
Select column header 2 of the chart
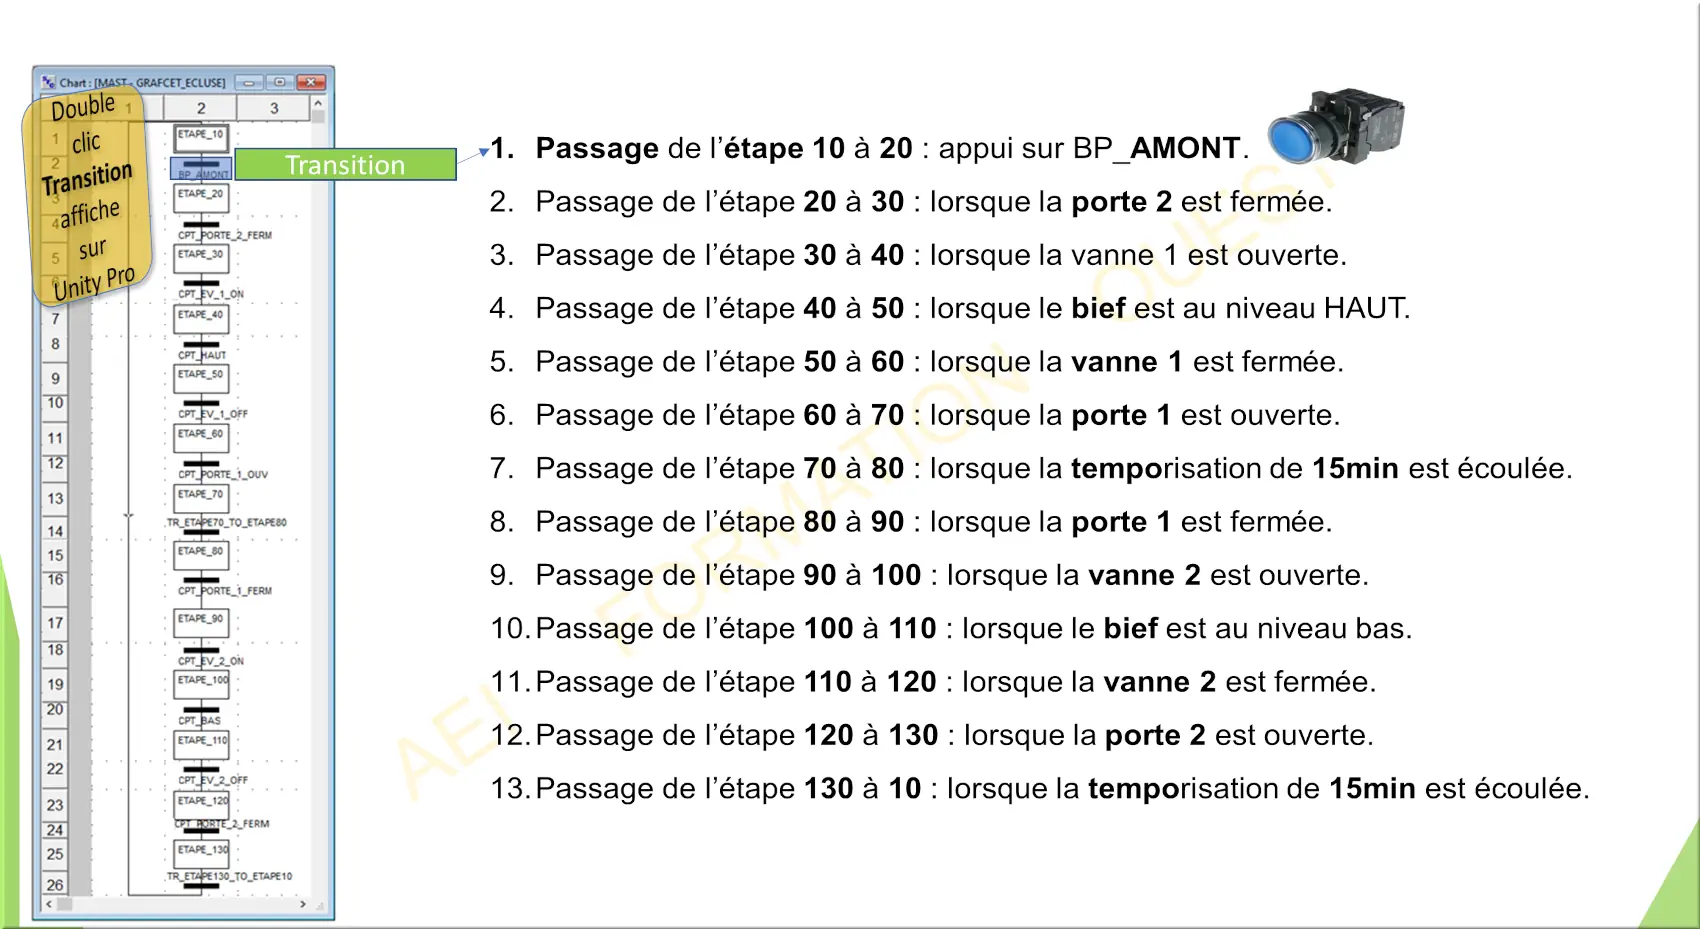200,108
